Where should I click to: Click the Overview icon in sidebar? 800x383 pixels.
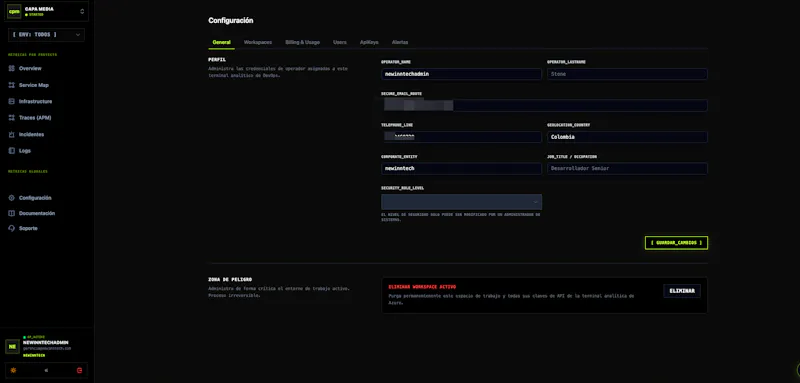tap(12, 68)
